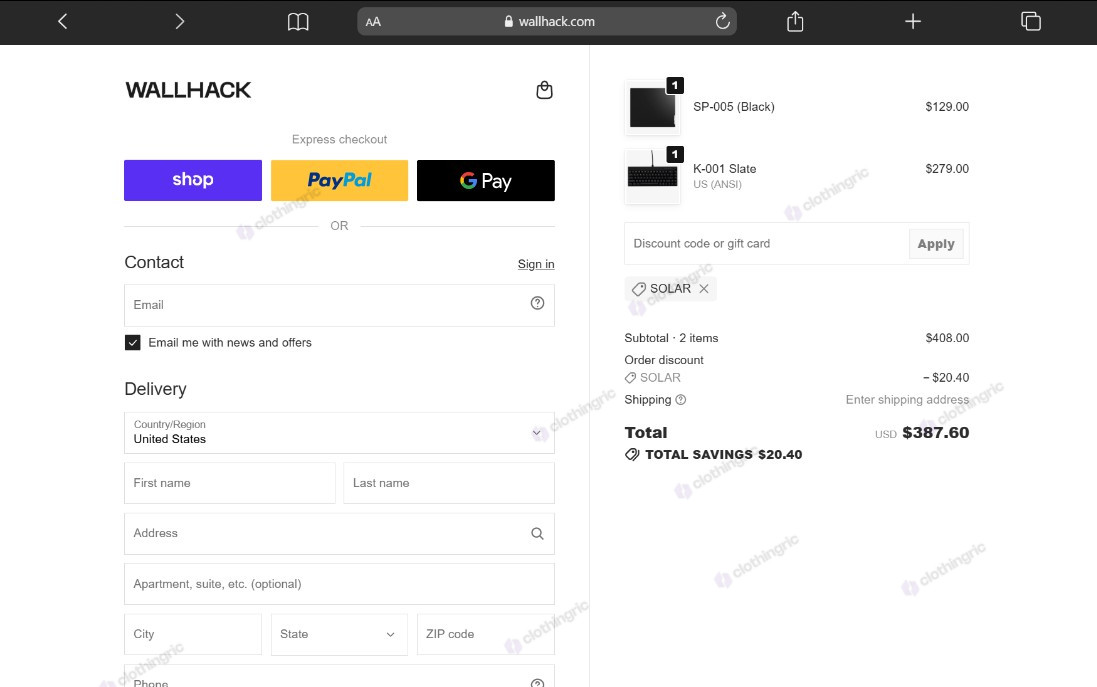Screen dimensions: 1097x687
Task: Click the $387.60 total amount
Action: point(935,432)
